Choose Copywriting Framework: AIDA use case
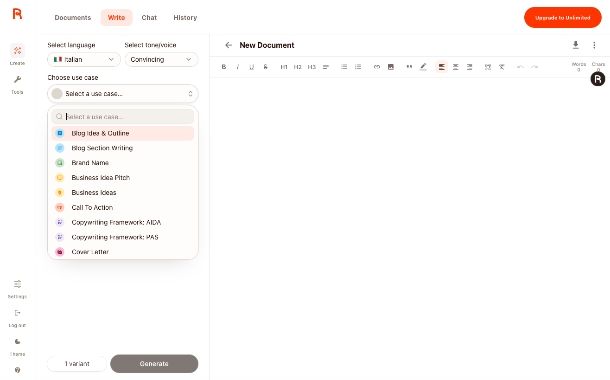The image size is (610, 380). (x=123, y=222)
